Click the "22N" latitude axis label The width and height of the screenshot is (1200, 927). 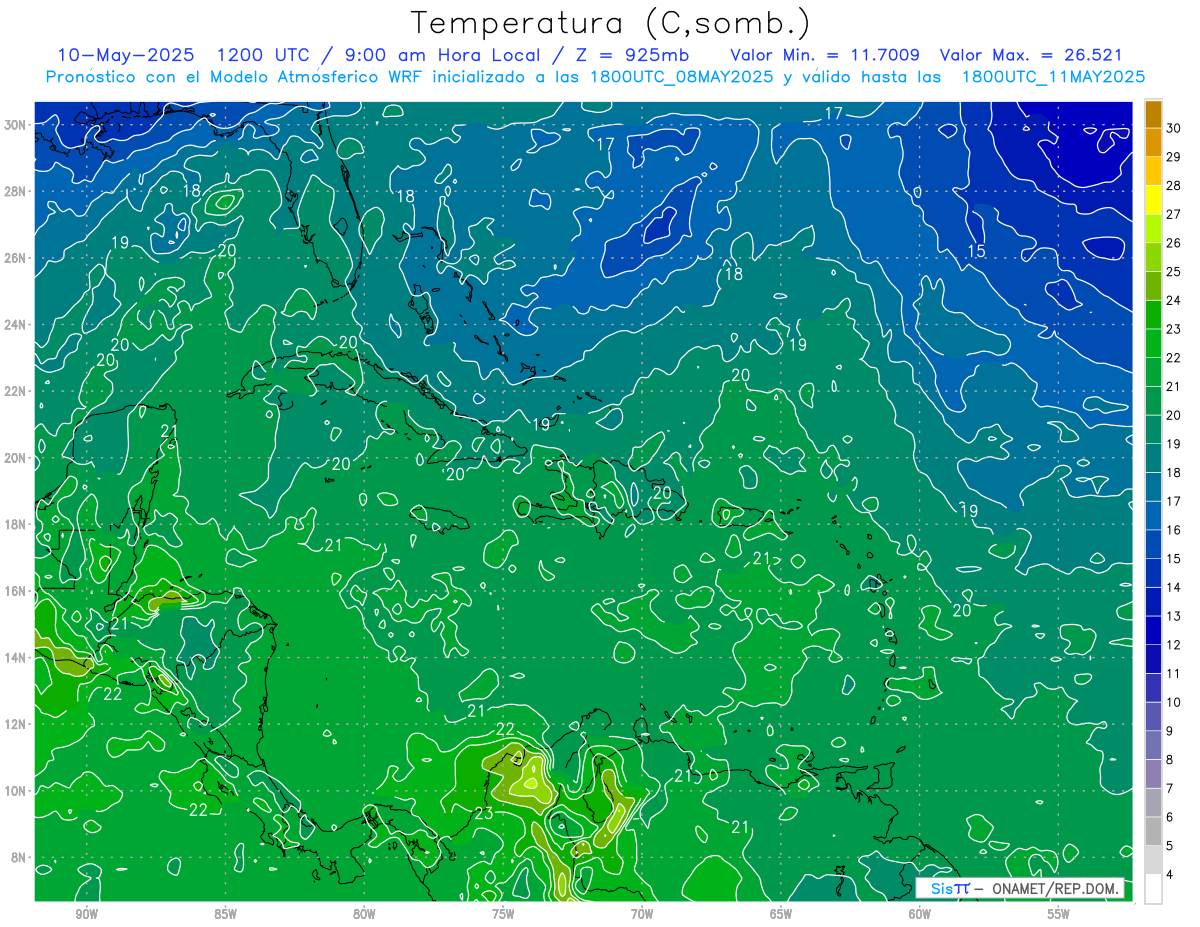click(16, 391)
